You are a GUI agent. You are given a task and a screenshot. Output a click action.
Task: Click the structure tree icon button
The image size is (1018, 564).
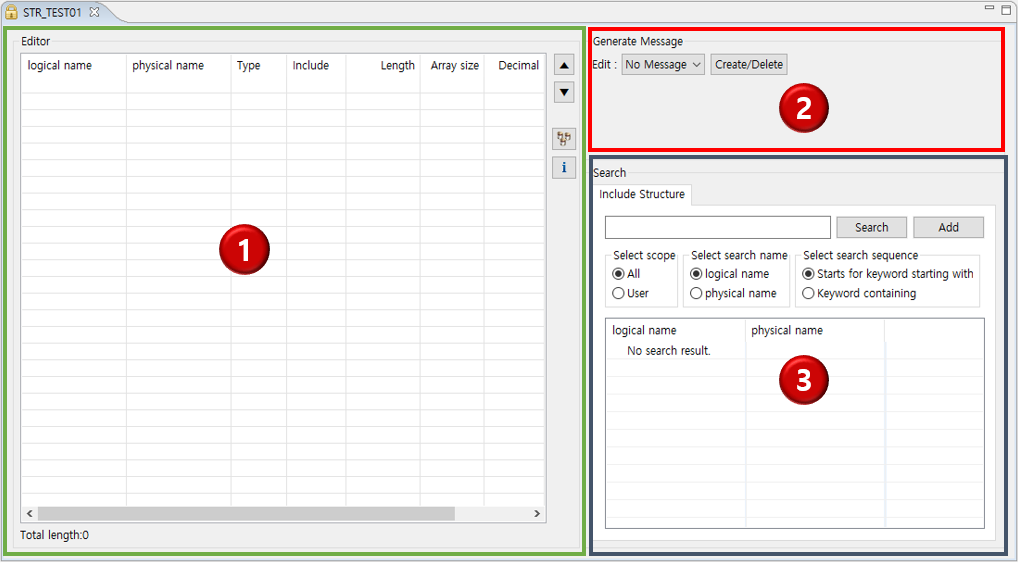(x=564, y=138)
